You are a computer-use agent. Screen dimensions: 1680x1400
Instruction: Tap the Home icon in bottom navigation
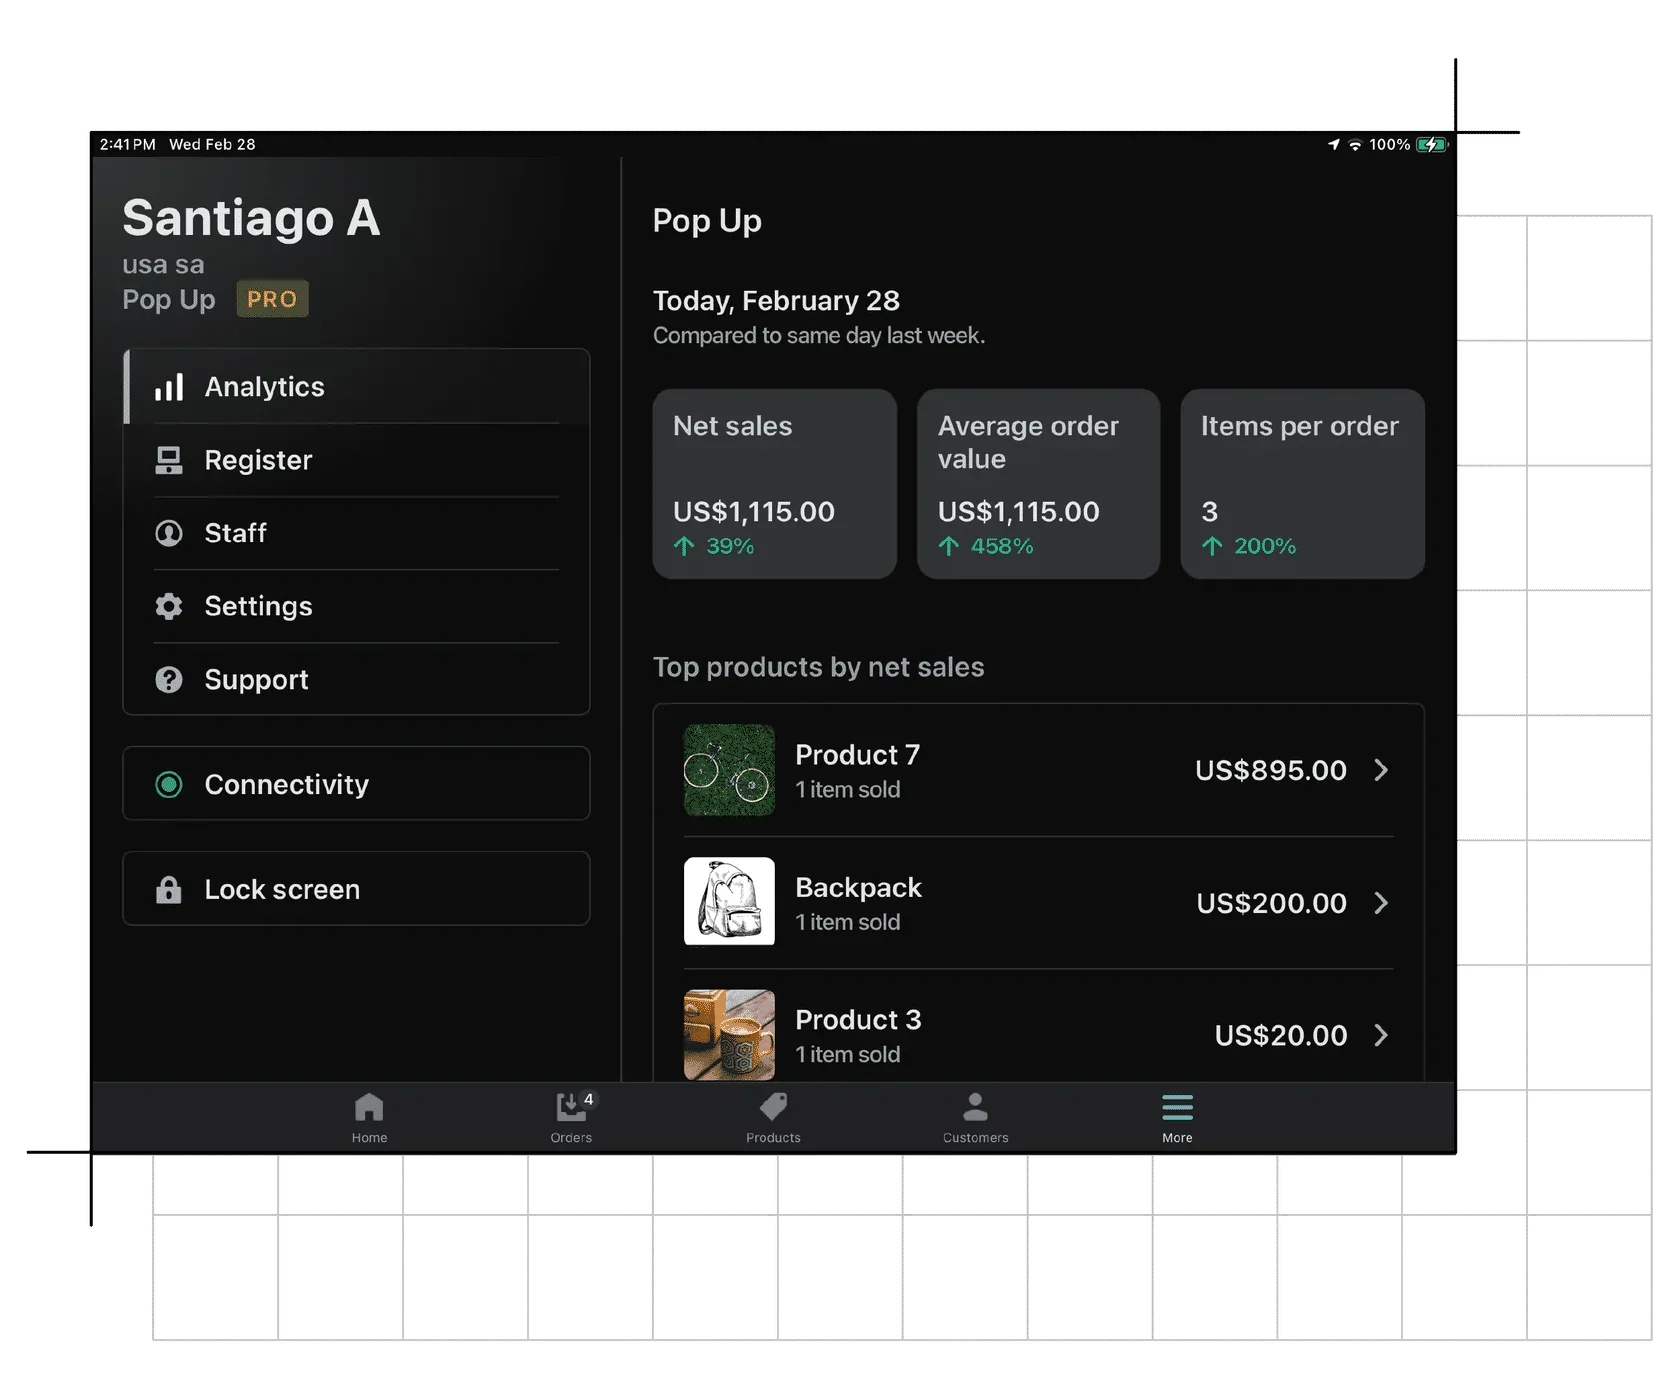[369, 1108]
